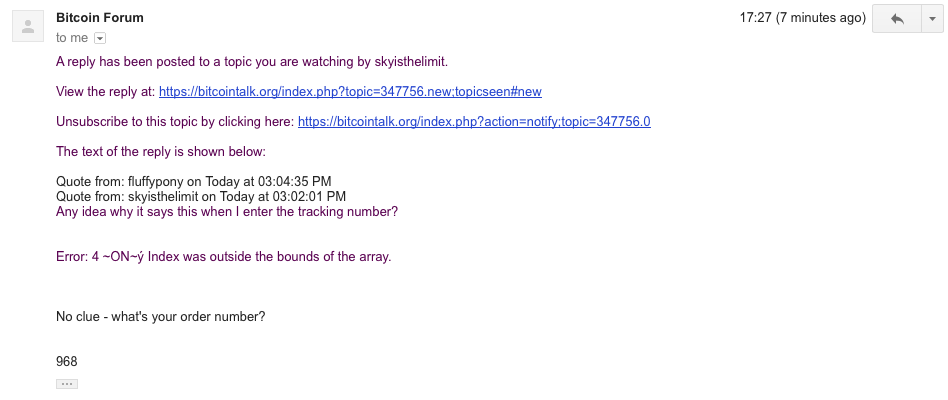Click the 'Quote from: skyisthelimit' line
The image size is (948, 400).
point(201,196)
